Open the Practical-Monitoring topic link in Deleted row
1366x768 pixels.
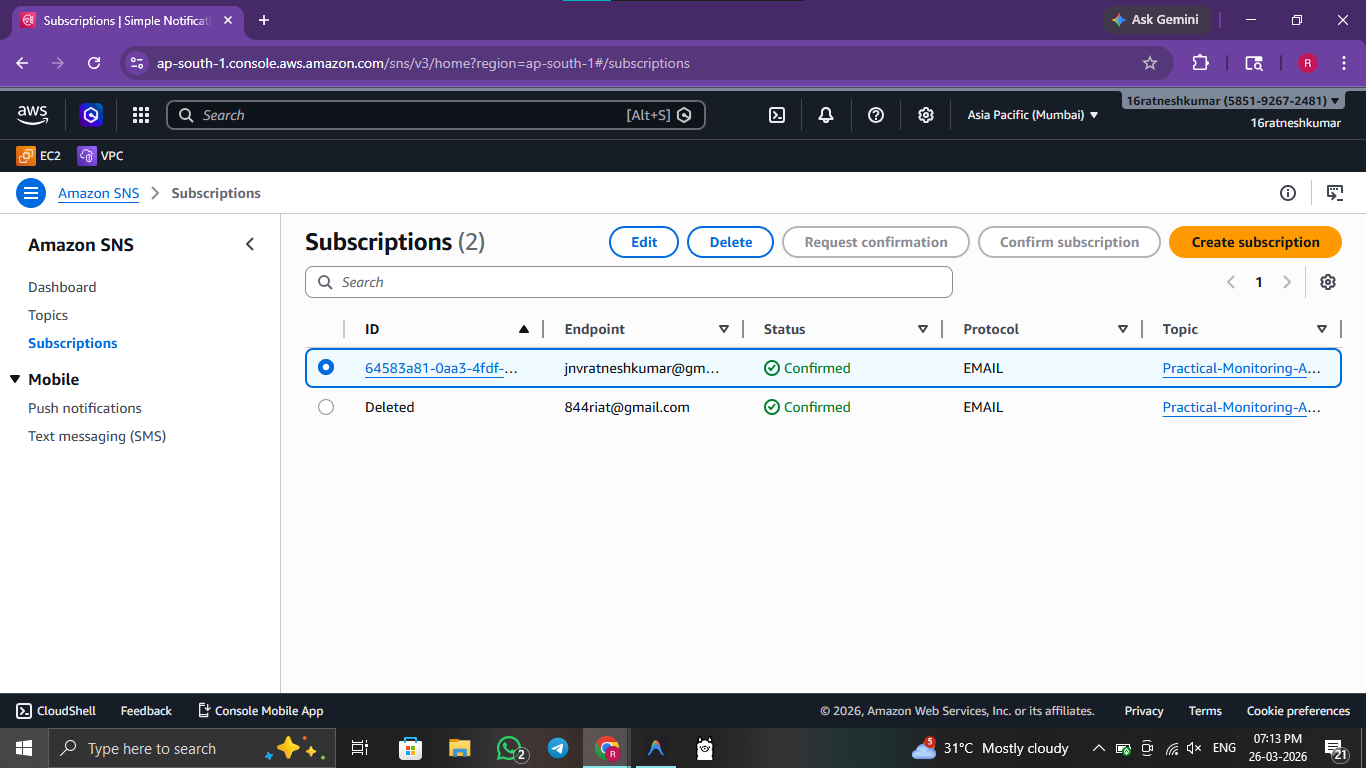(1242, 407)
